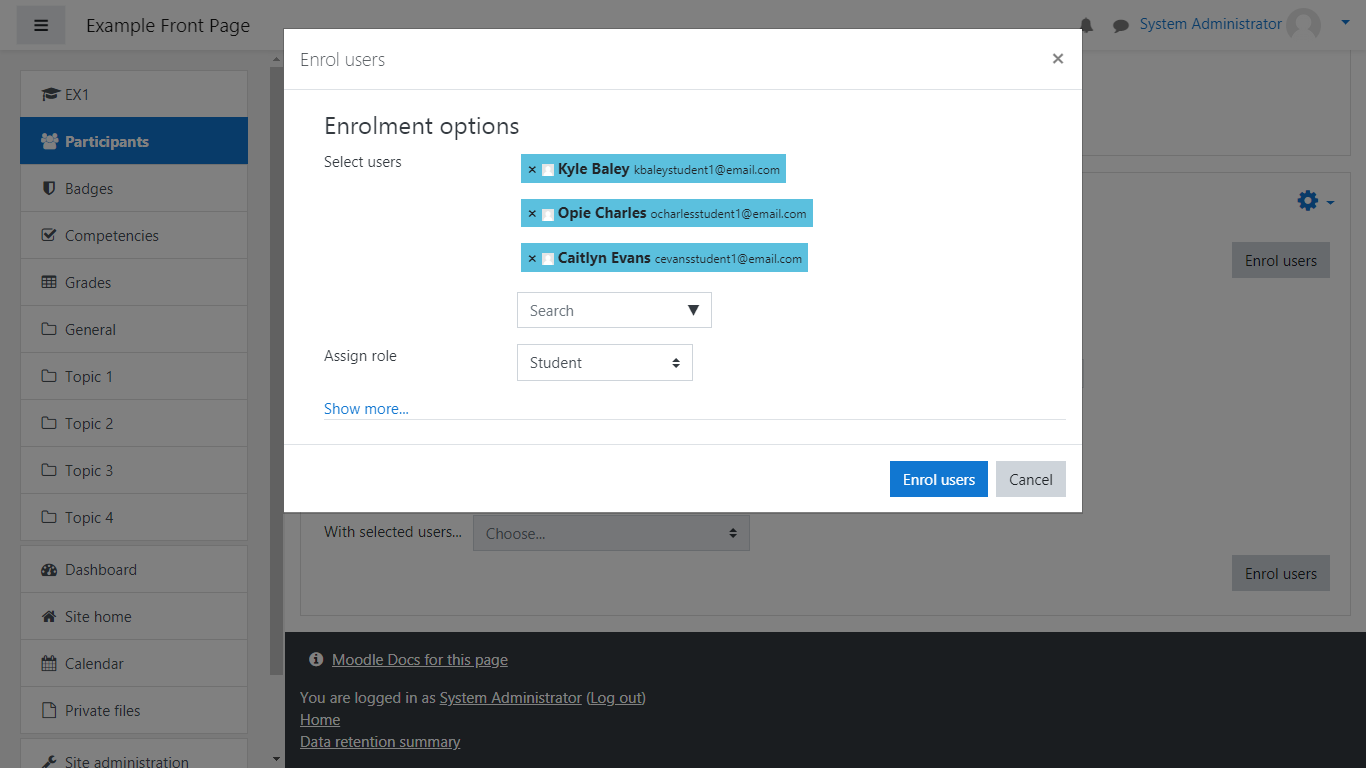Go to Grades in the sidebar
This screenshot has height=768, width=1366.
88,283
